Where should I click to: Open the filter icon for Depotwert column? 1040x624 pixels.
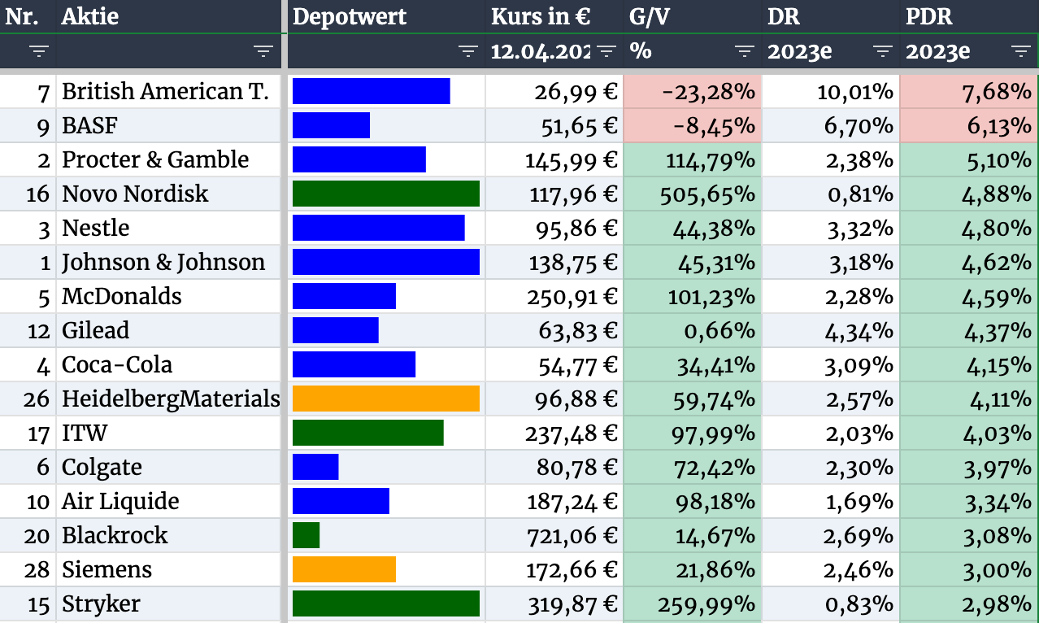pos(468,51)
